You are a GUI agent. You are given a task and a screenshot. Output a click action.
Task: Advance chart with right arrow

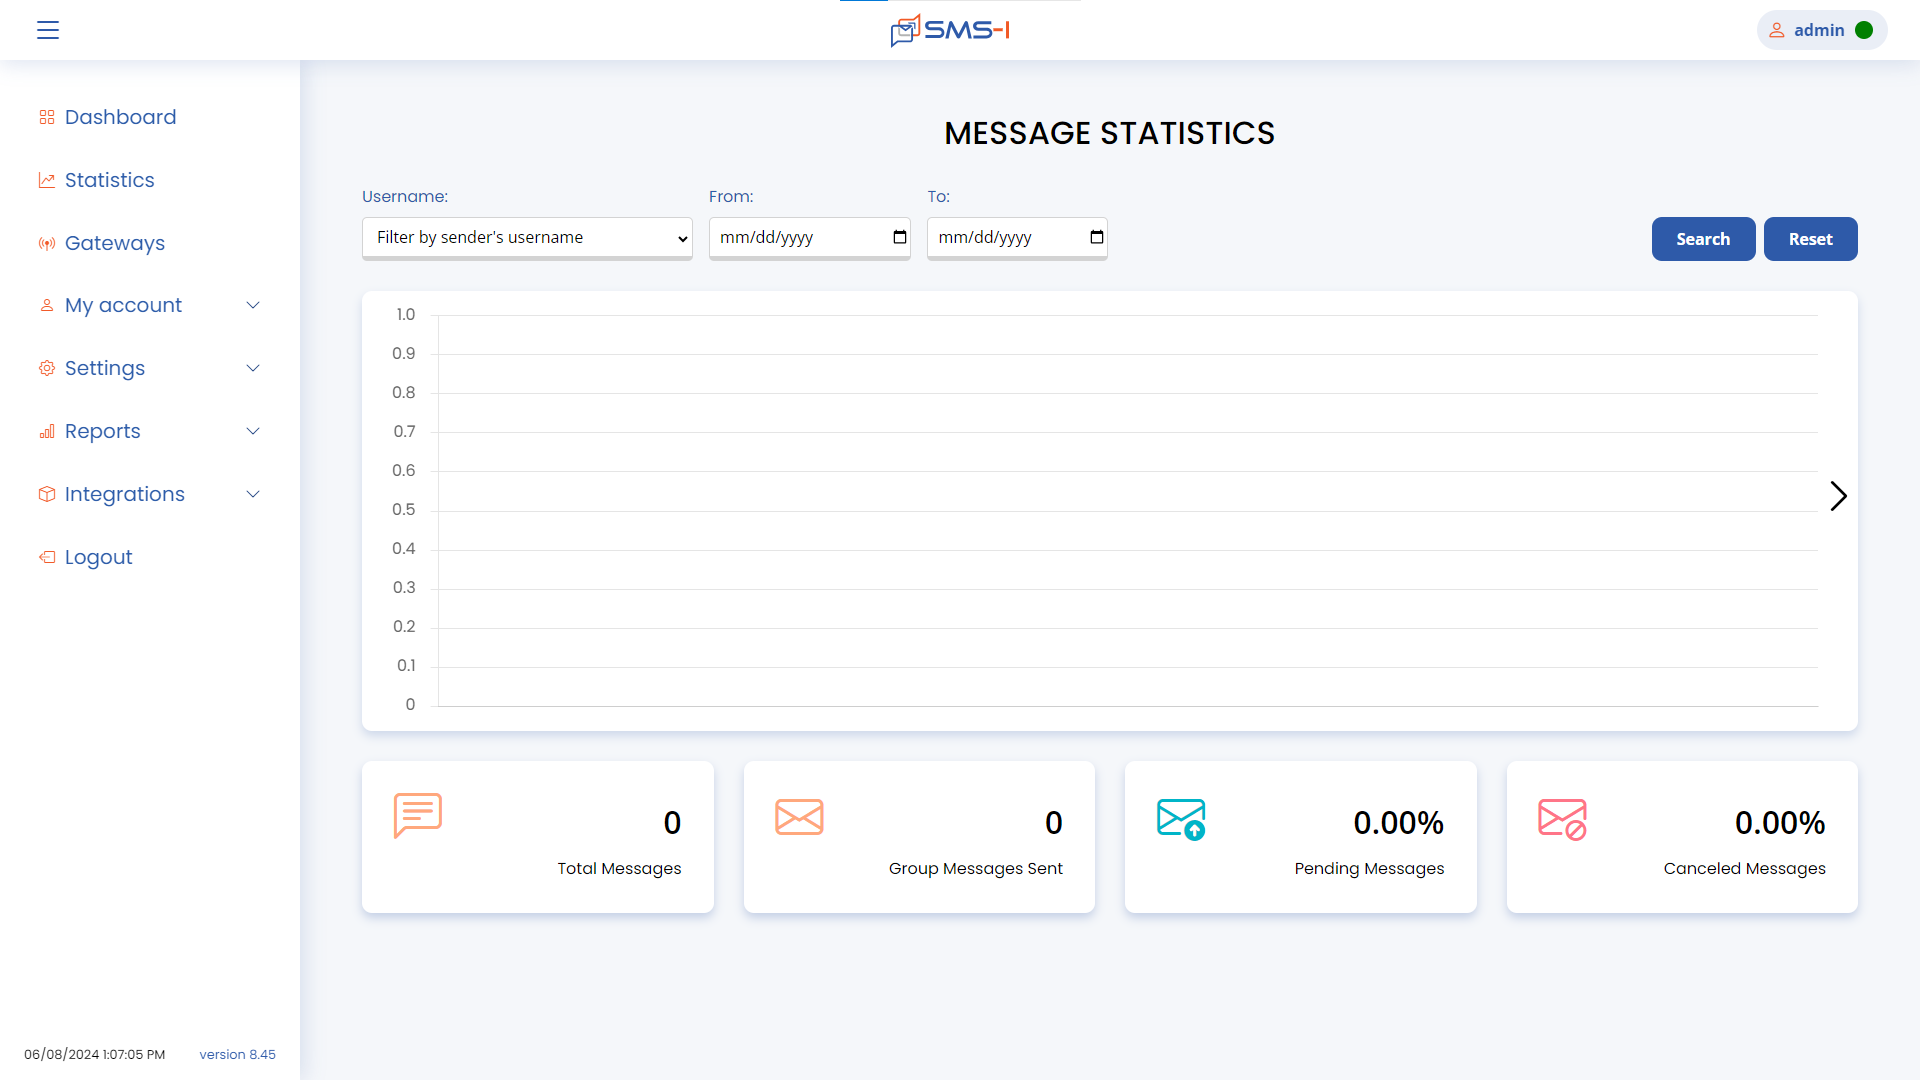(1838, 496)
